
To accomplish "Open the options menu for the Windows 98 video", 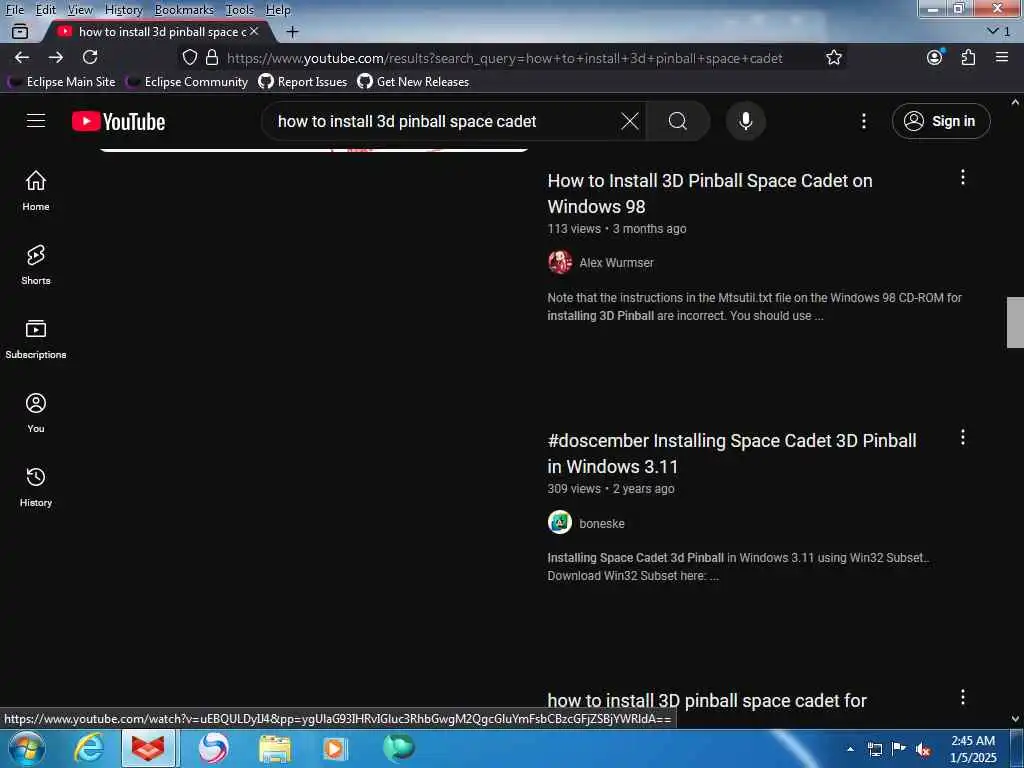I will [962, 178].
